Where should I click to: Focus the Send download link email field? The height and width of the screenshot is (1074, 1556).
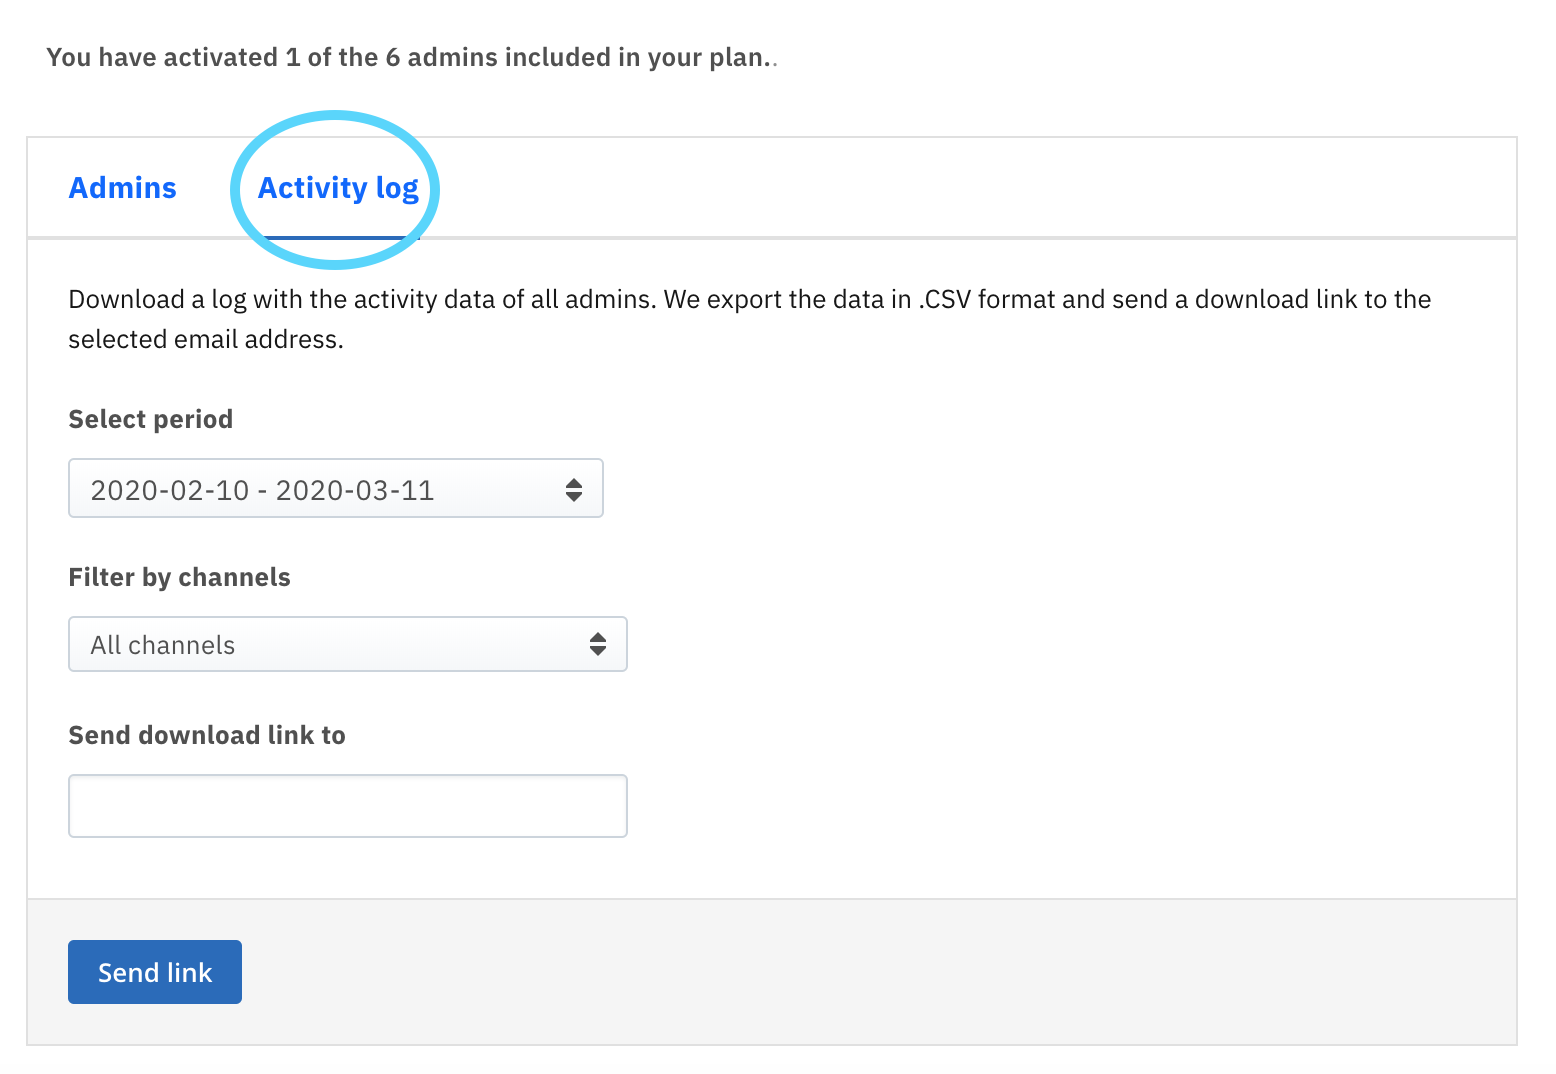348,806
